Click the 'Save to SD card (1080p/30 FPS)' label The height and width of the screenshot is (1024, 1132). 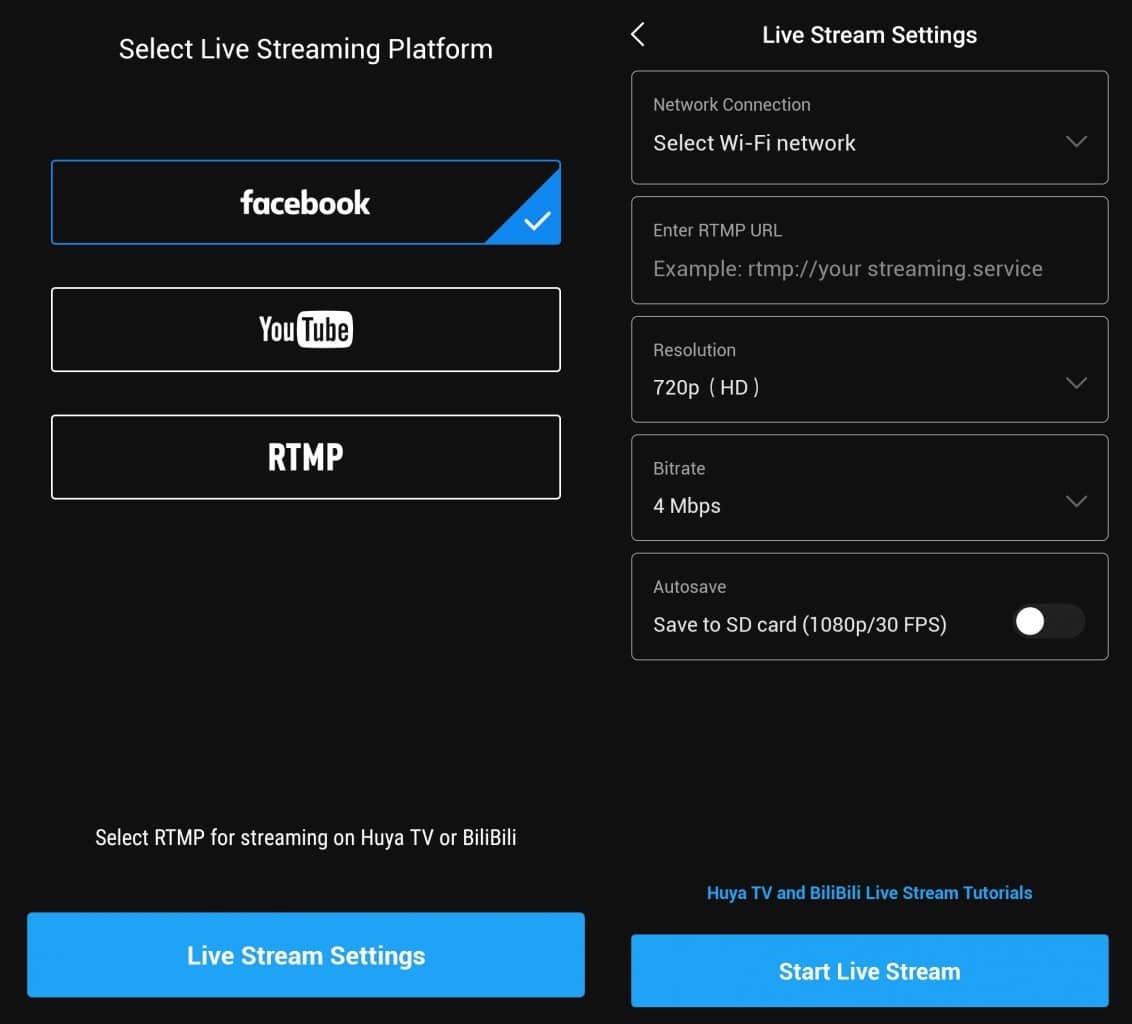click(800, 624)
